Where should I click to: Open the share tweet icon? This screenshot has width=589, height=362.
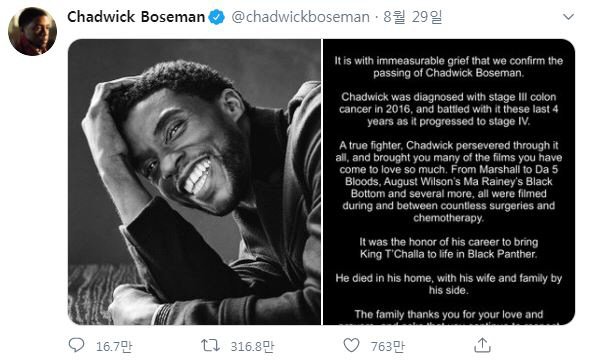tap(482, 345)
